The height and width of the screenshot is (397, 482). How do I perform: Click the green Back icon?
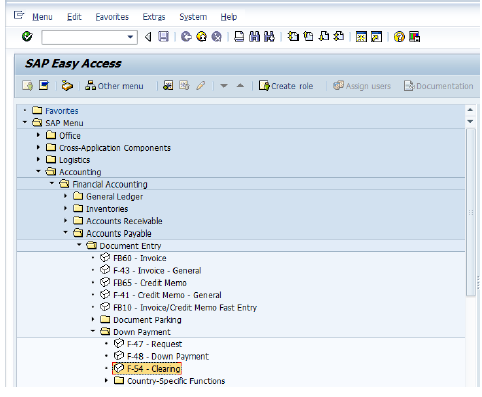point(186,37)
